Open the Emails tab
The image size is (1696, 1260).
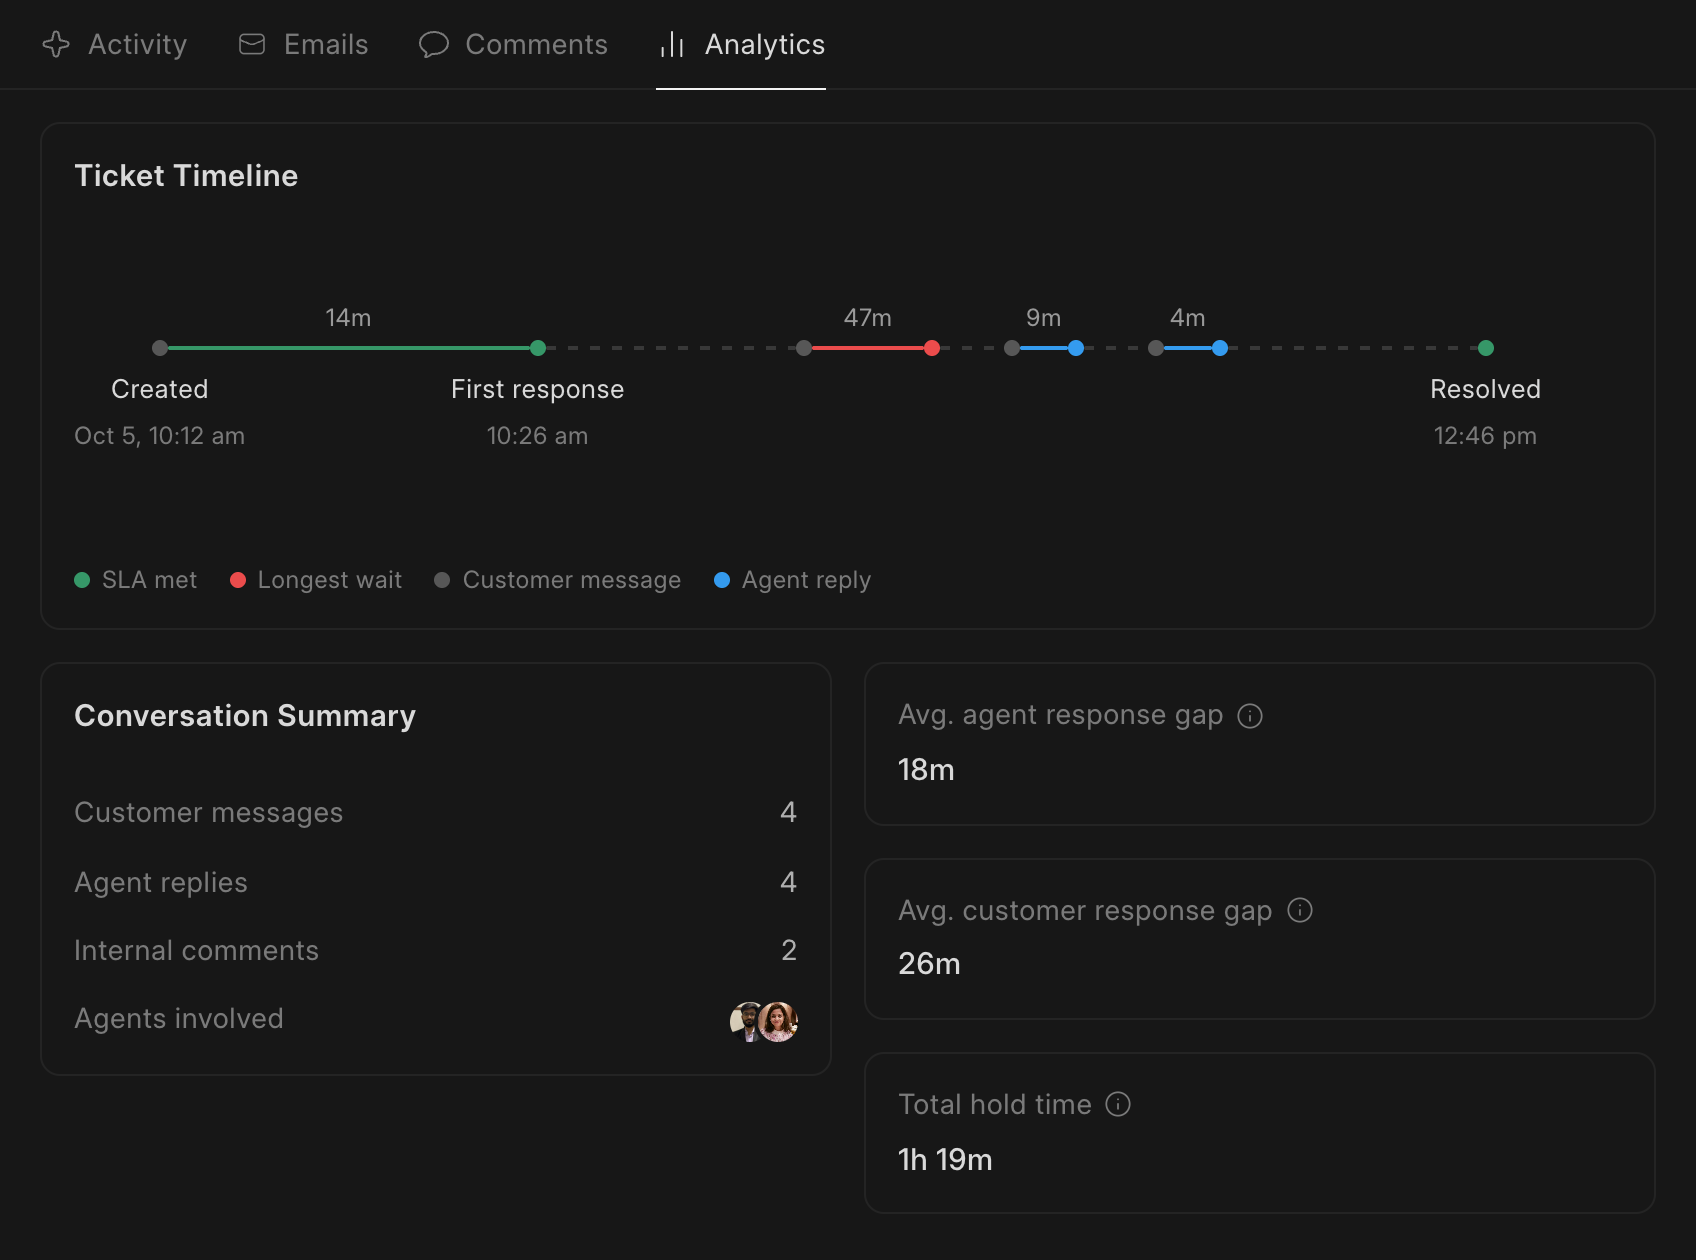coord(303,44)
